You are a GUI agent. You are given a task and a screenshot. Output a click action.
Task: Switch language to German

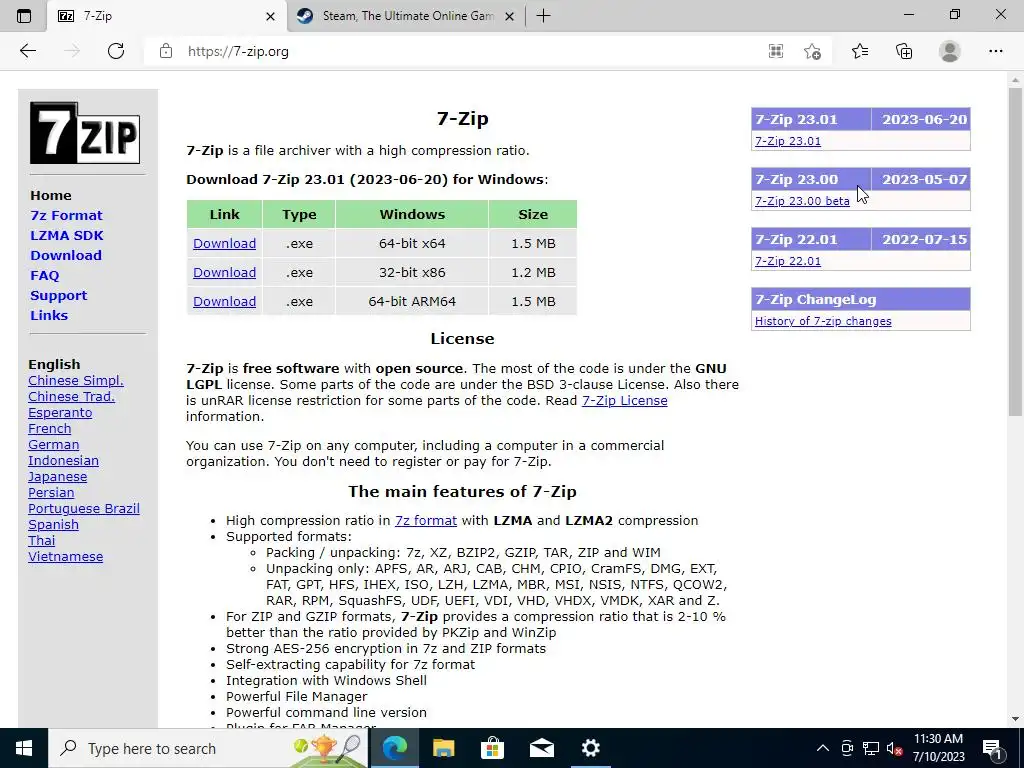(54, 445)
